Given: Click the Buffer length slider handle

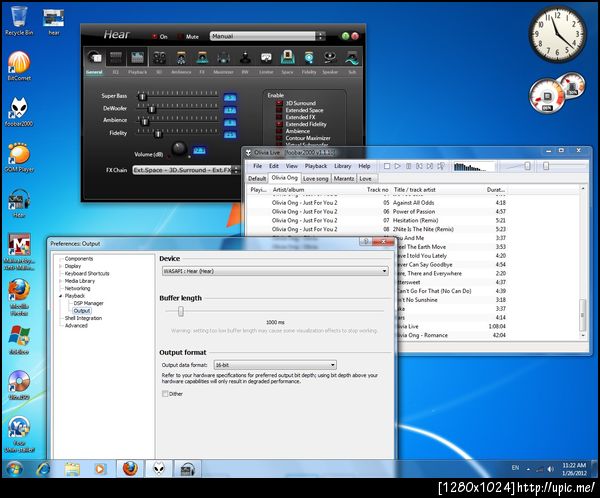Looking at the screenshot, I should [181, 311].
